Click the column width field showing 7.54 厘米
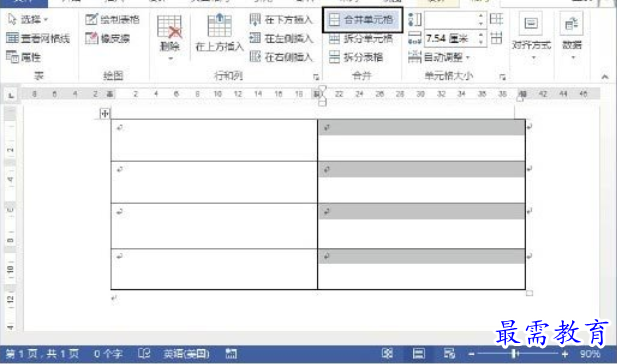Viewport: 617px width, 364px height. coord(451,38)
